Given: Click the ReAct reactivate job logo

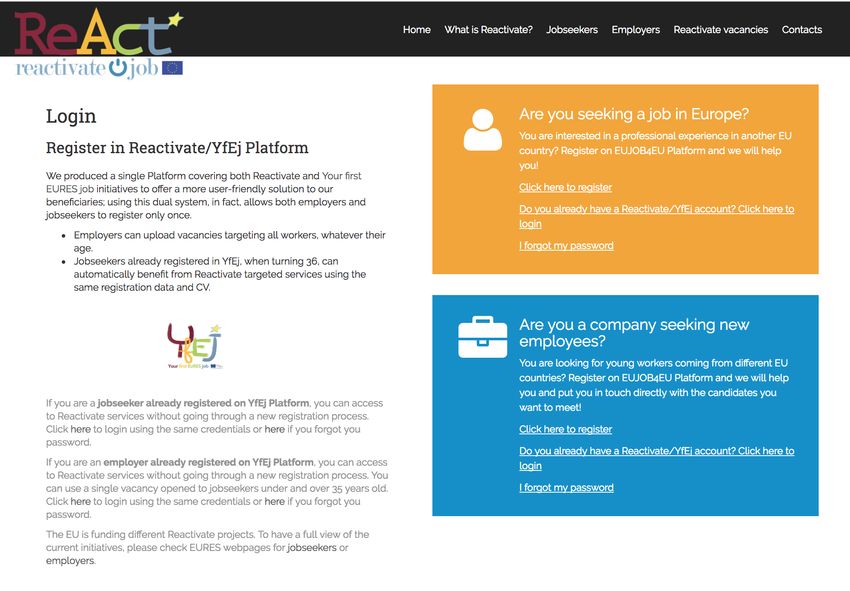Looking at the screenshot, I should 99,44.
